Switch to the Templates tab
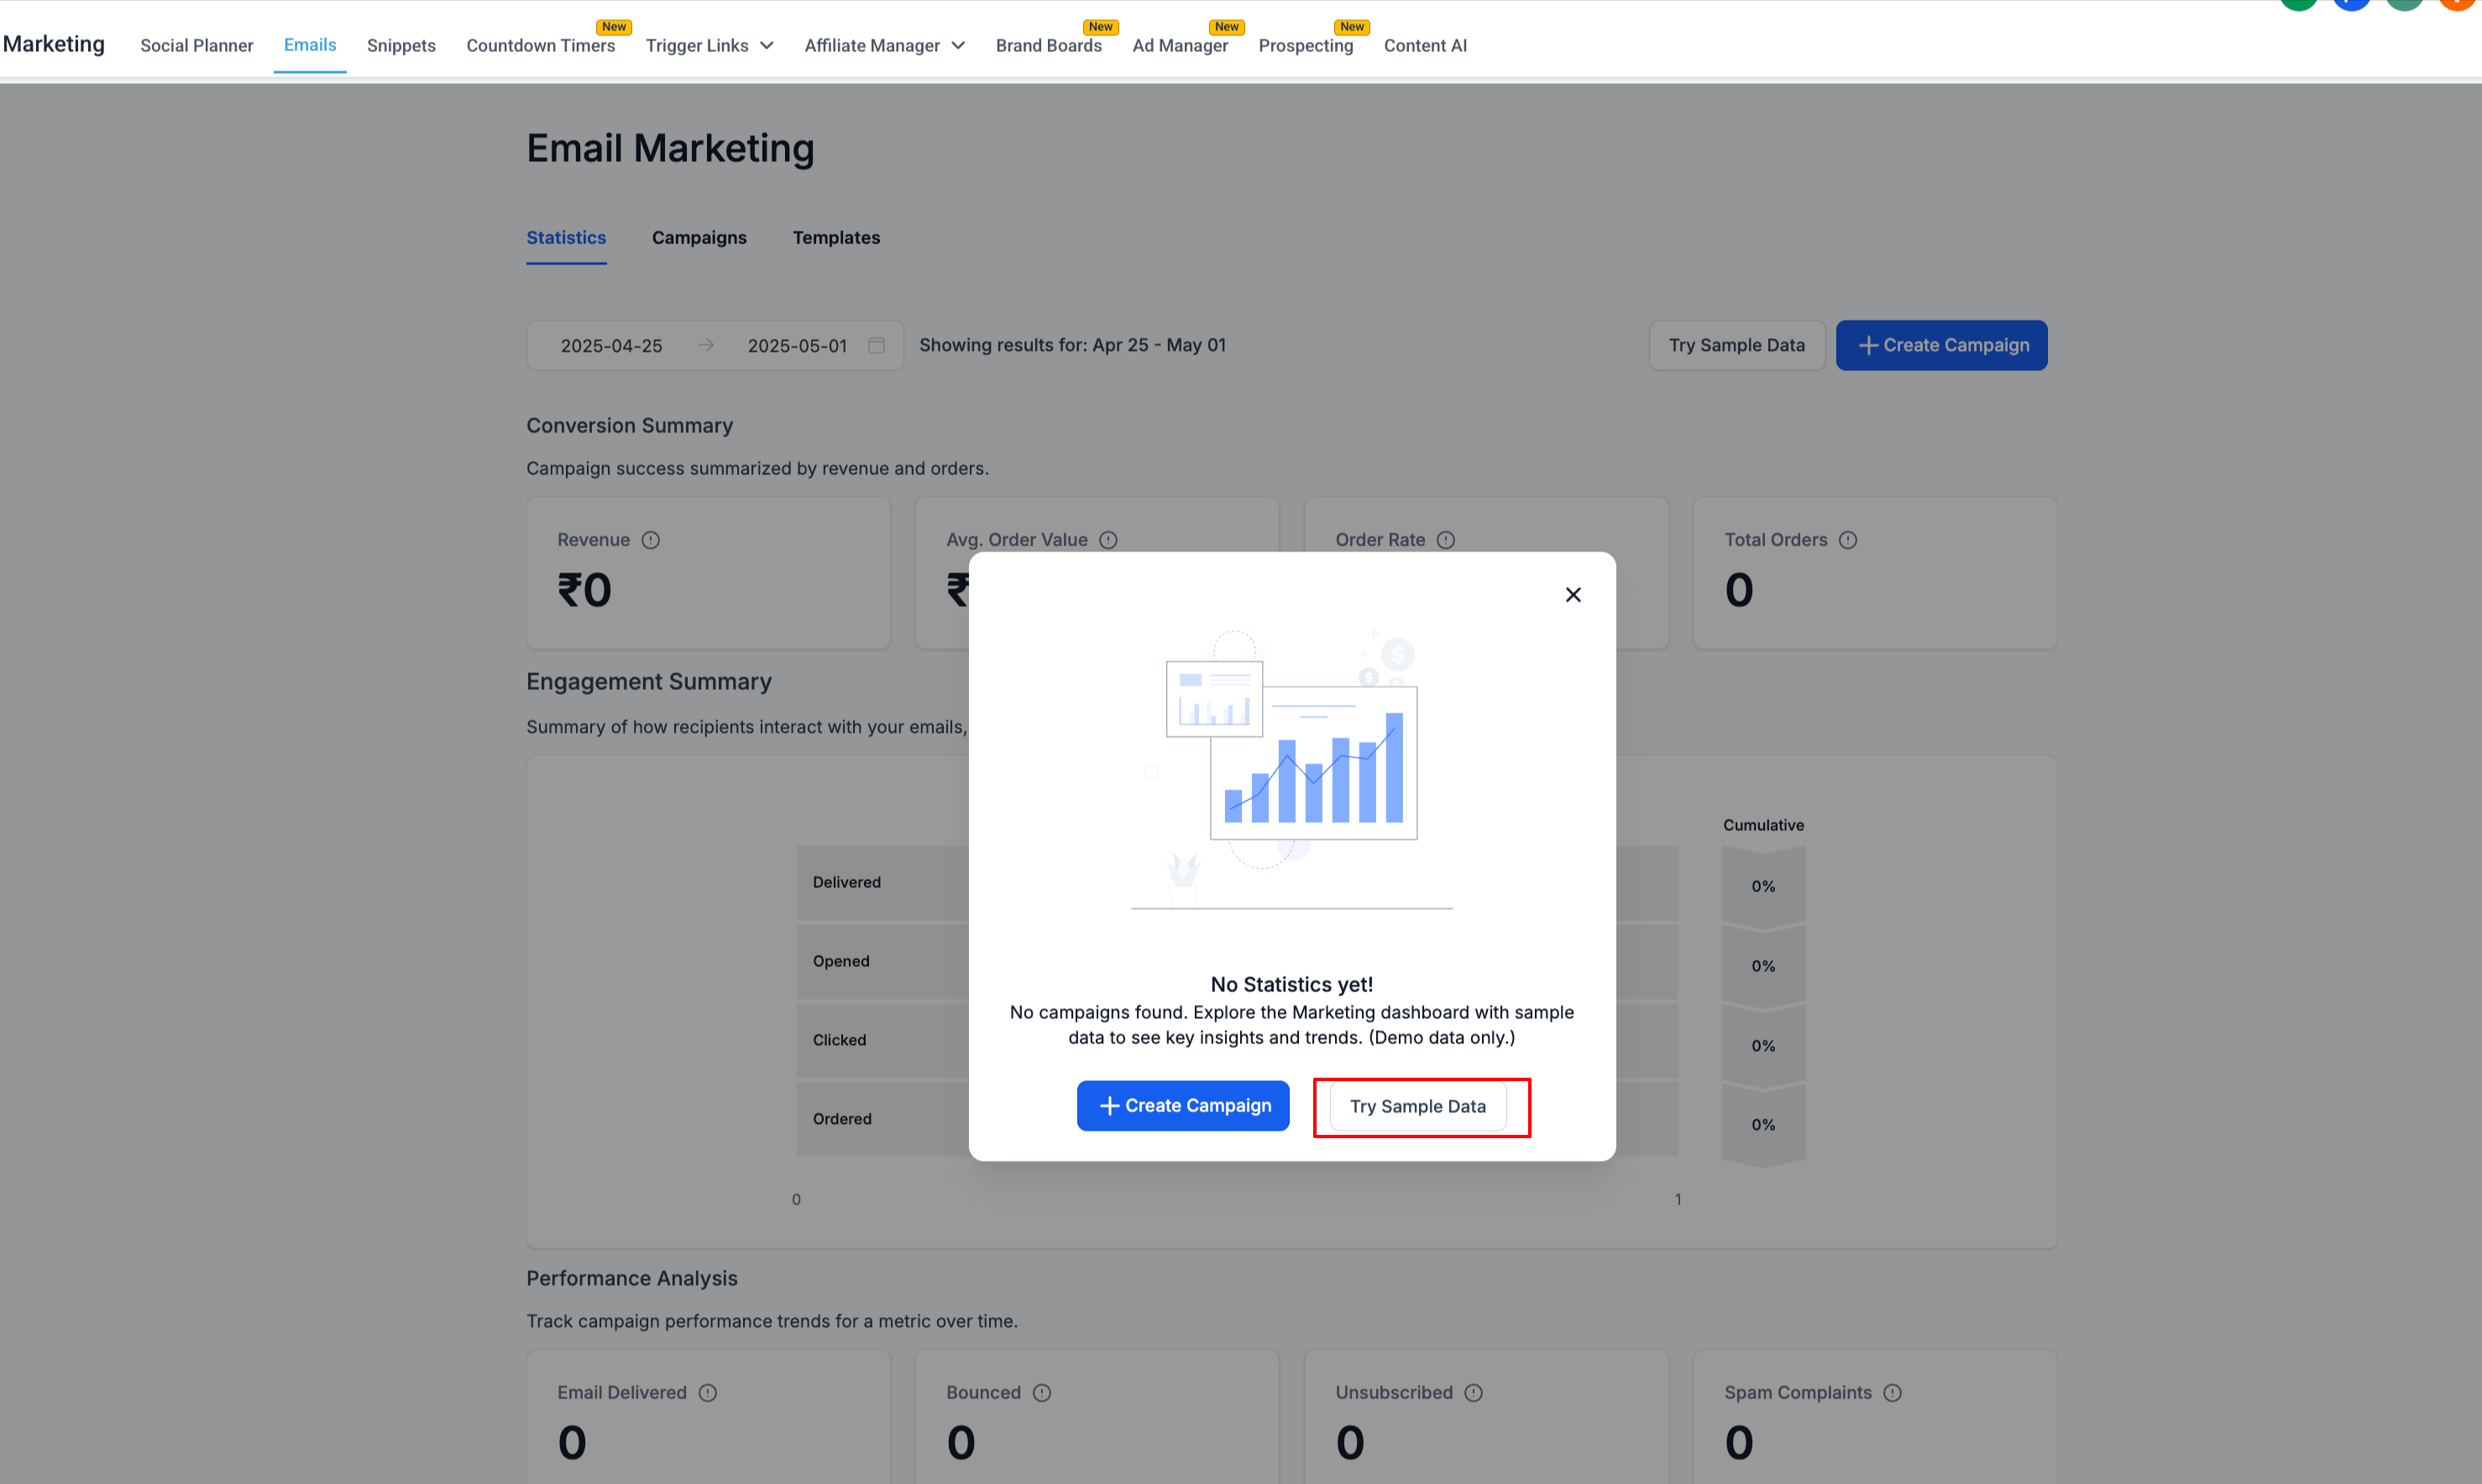Image resolution: width=2482 pixels, height=1484 pixels. point(836,238)
